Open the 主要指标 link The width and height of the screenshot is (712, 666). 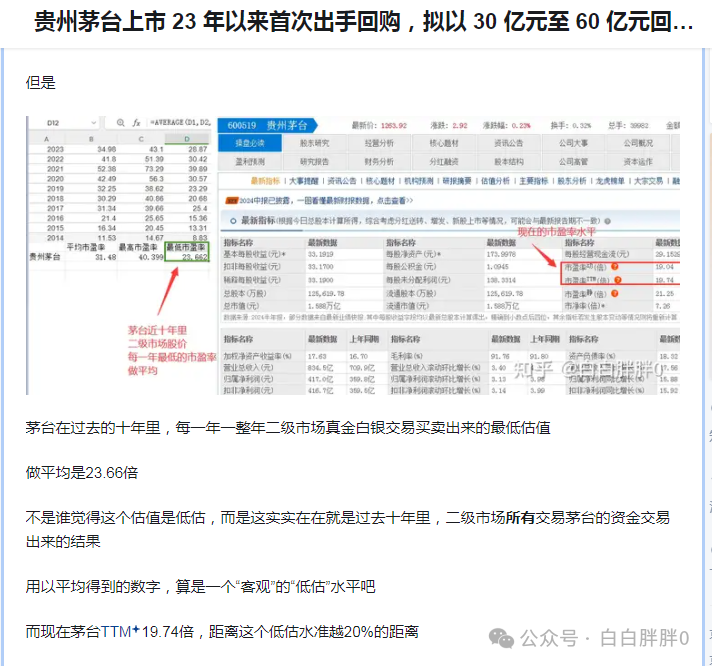point(534,181)
